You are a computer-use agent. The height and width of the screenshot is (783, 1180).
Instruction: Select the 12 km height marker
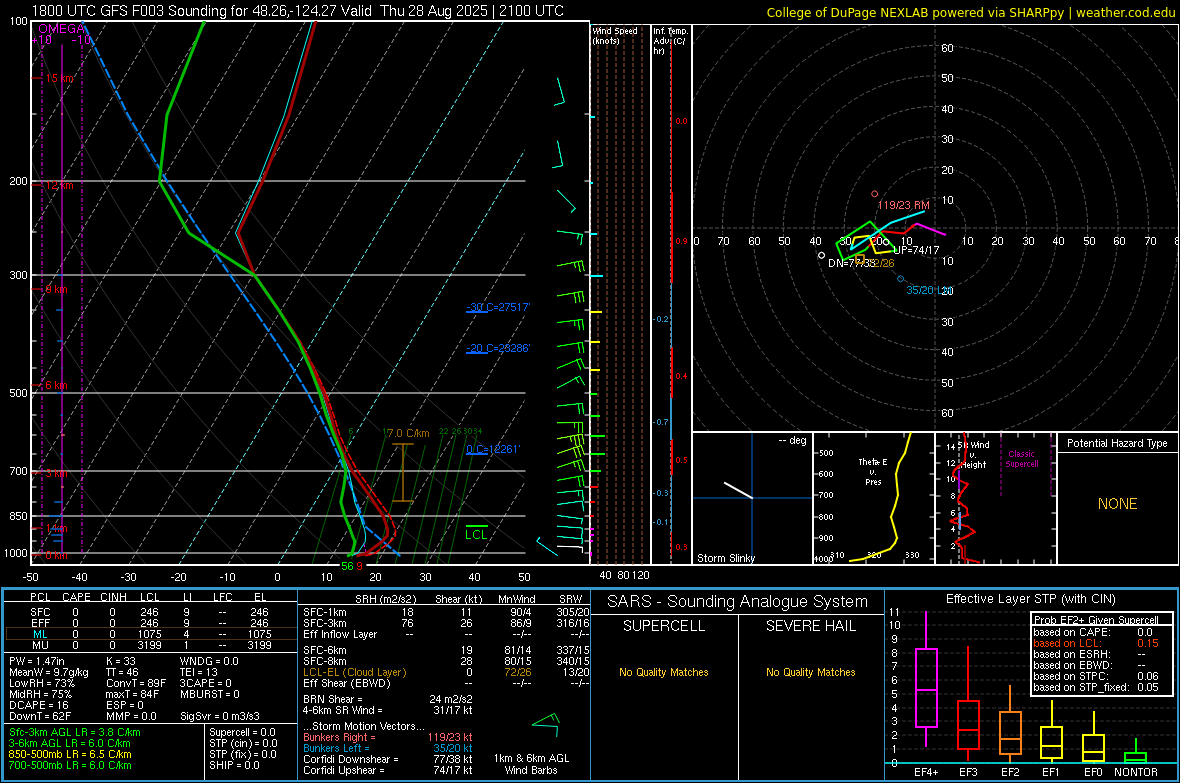[60, 185]
